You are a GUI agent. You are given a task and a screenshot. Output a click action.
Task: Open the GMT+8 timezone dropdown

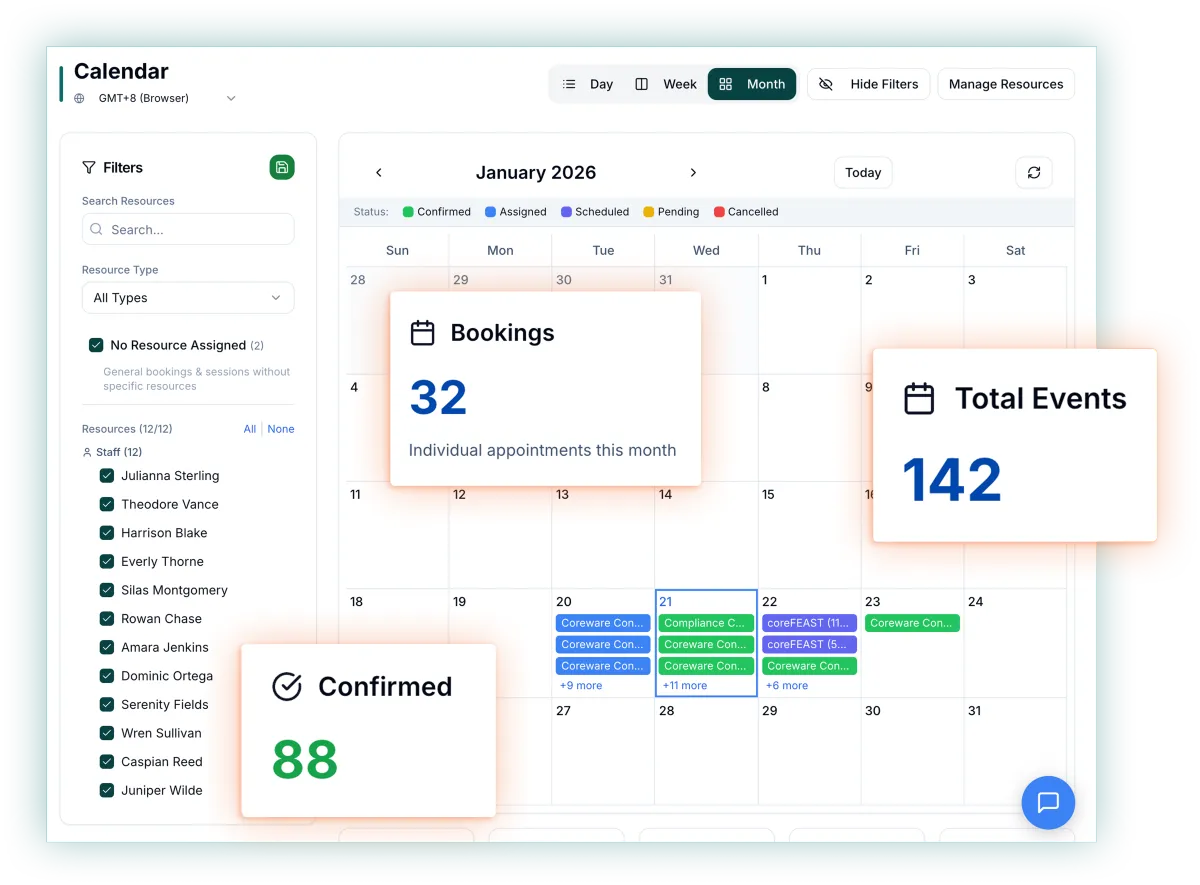click(154, 98)
